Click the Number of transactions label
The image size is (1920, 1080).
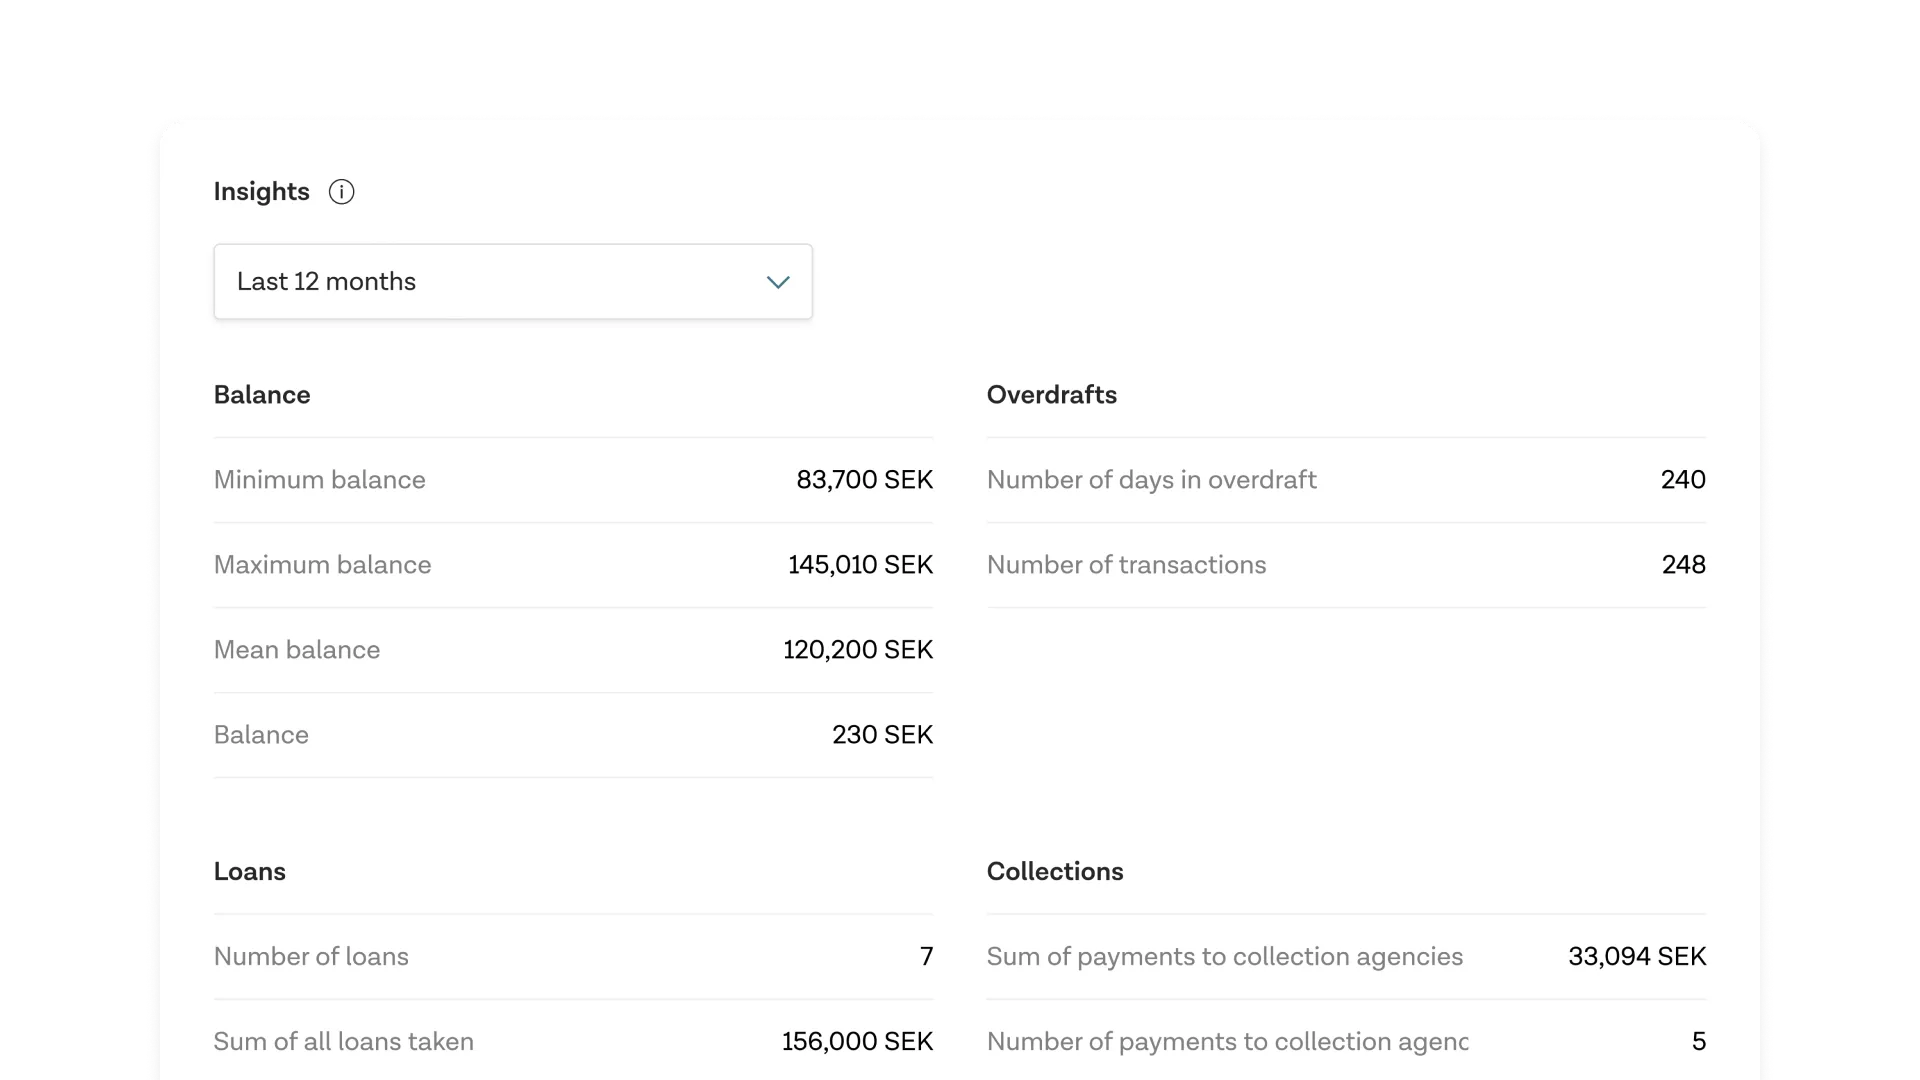pos(1126,565)
